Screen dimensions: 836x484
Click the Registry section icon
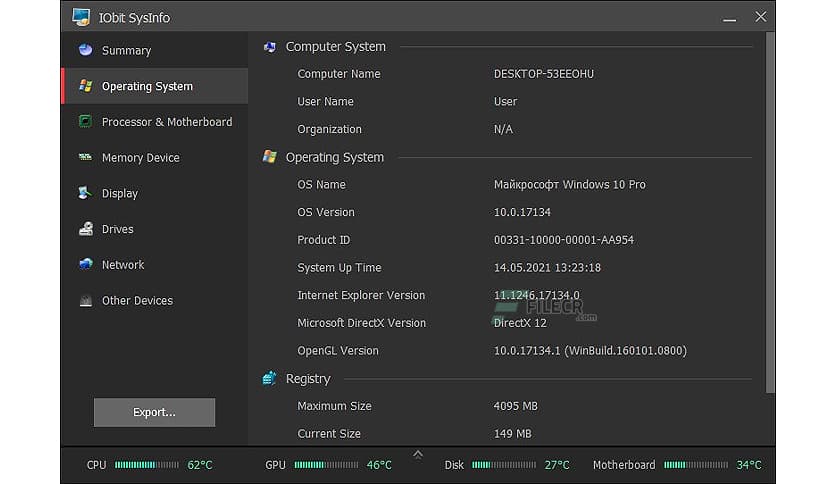pyautogui.click(x=269, y=378)
